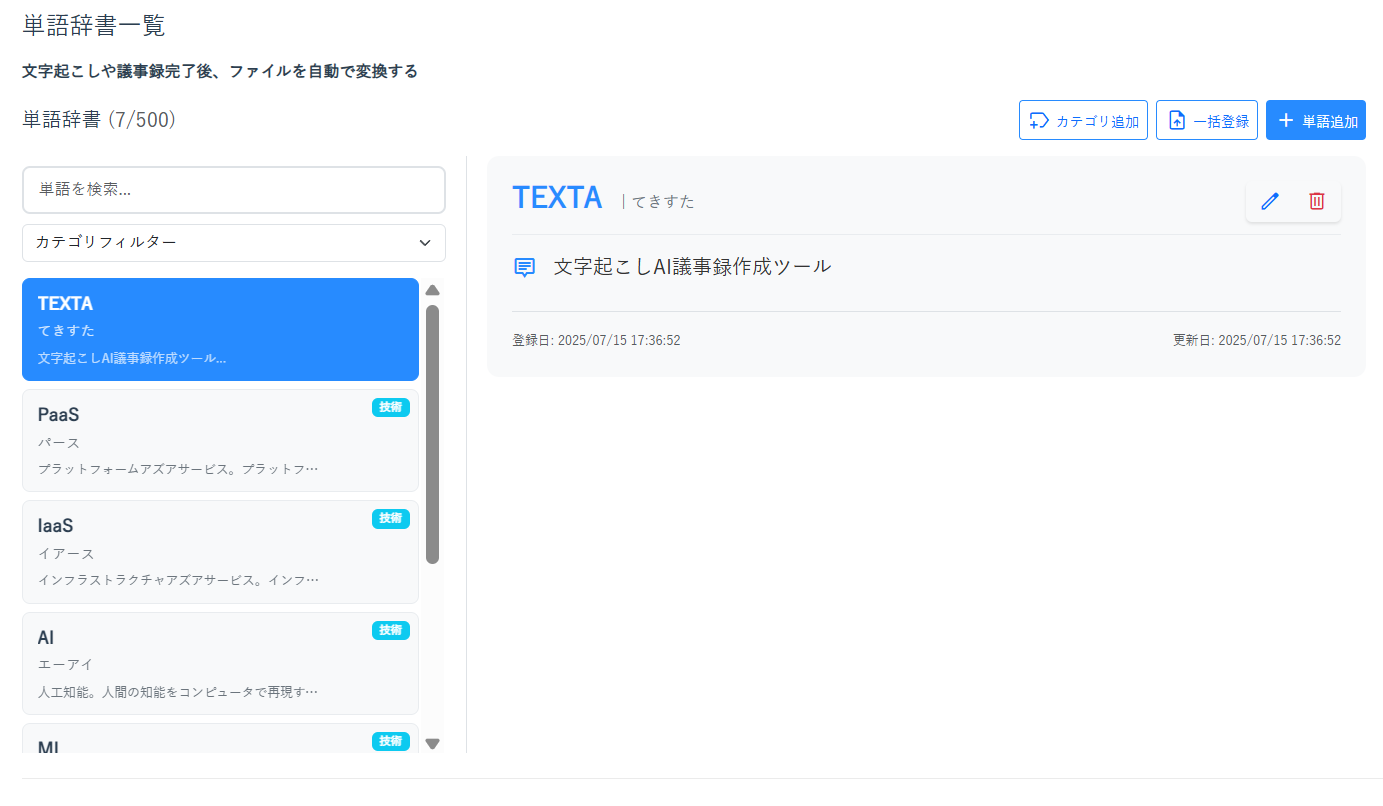Focus the 単語を検索 search field
Image resolution: width=1383 pixels, height=806 pixels.
pos(234,189)
